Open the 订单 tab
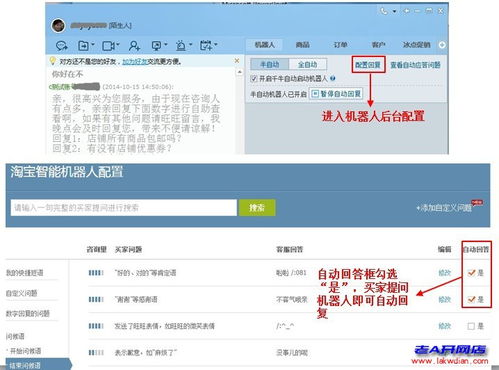The height and width of the screenshot is (370, 499). coord(340,45)
